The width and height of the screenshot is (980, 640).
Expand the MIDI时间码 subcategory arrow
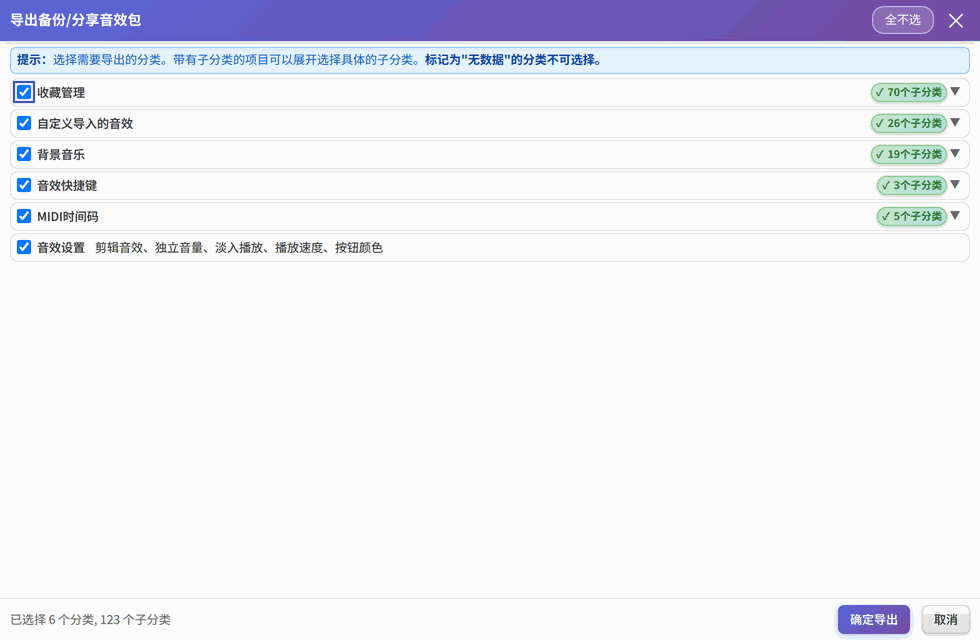955,216
